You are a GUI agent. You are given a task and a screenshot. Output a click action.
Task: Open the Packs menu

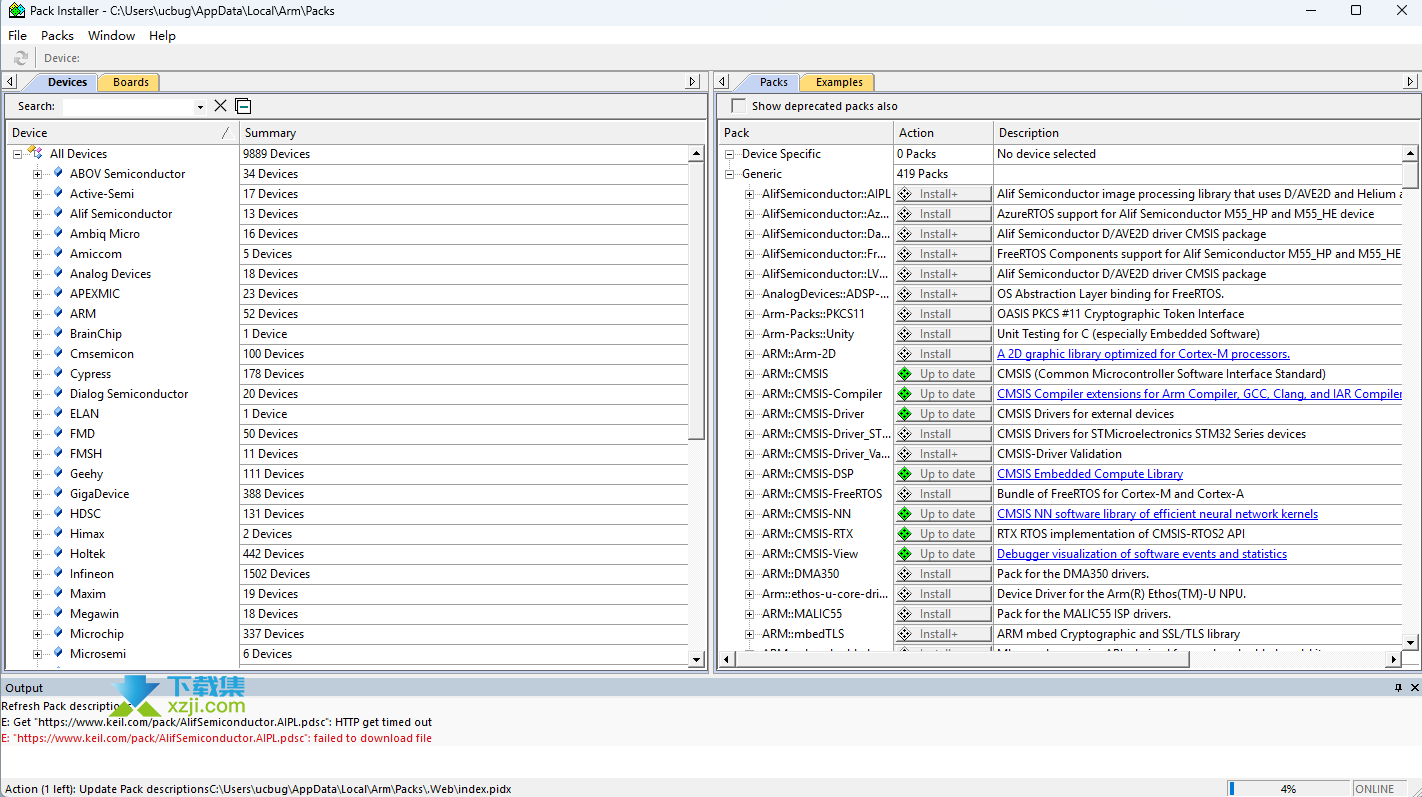[x=57, y=35]
